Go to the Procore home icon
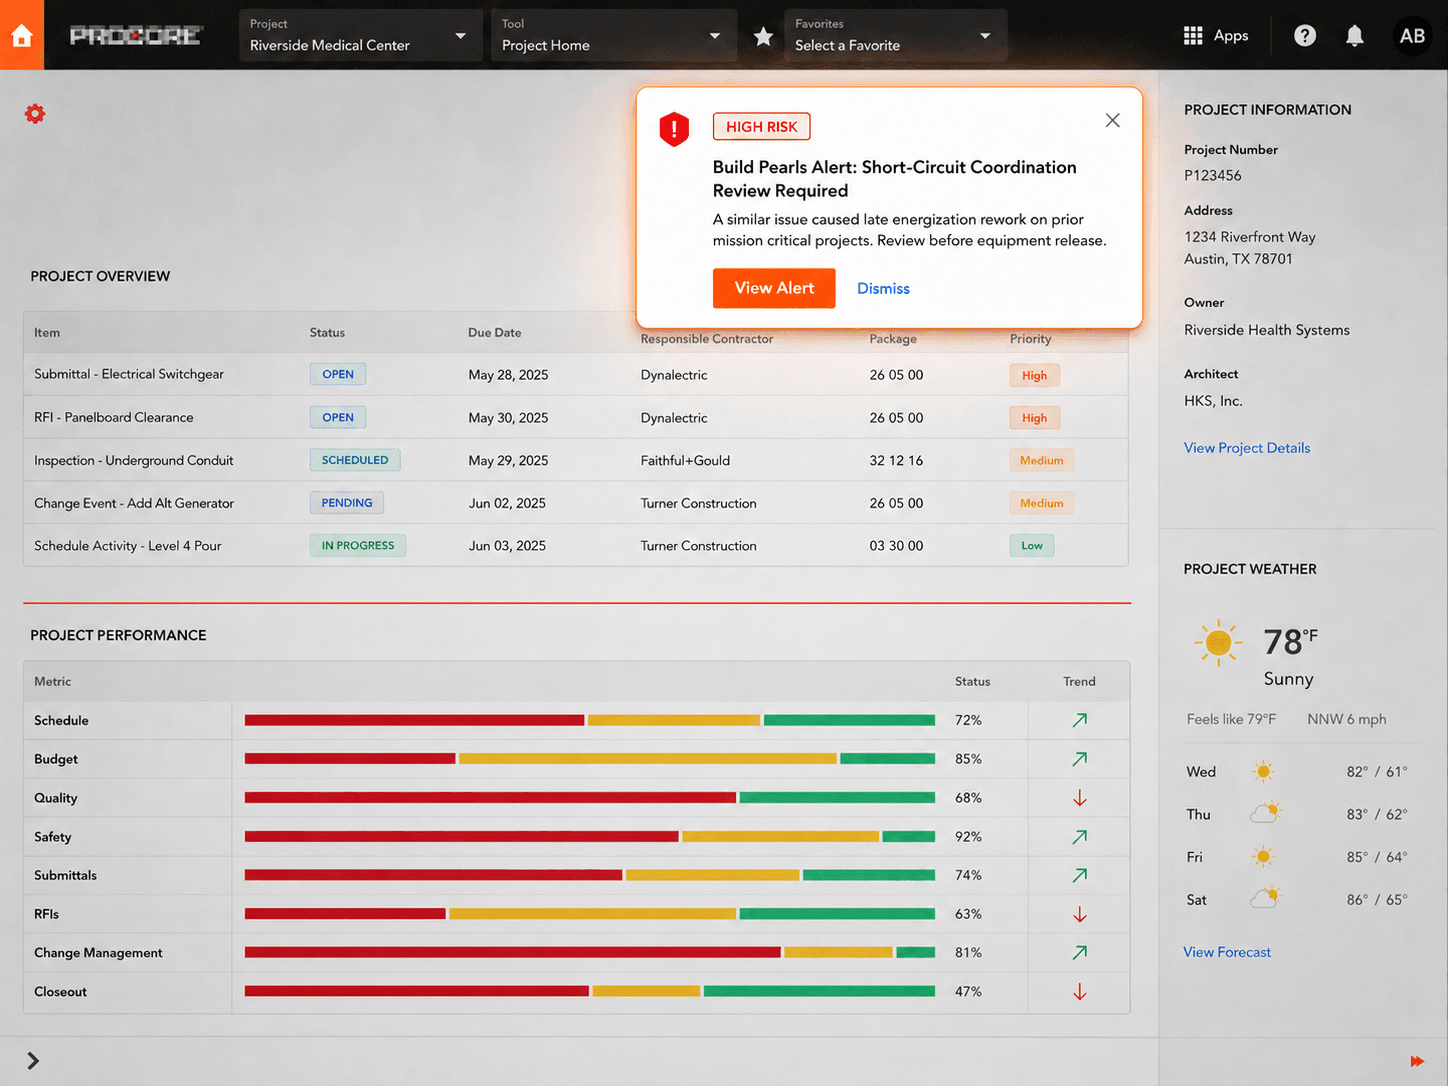This screenshot has width=1448, height=1086. (x=22, y=35)
